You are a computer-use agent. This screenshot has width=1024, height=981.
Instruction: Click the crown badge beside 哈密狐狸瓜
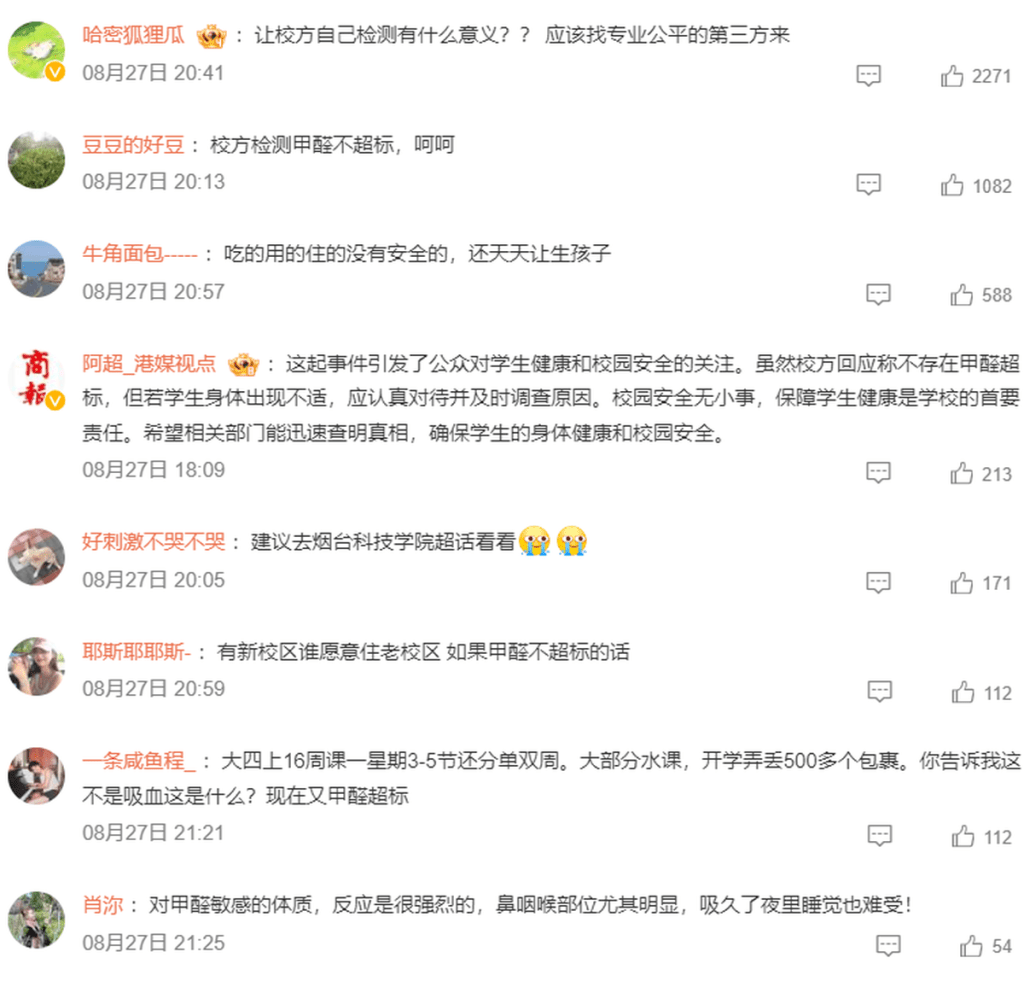(x=211, y=36)
